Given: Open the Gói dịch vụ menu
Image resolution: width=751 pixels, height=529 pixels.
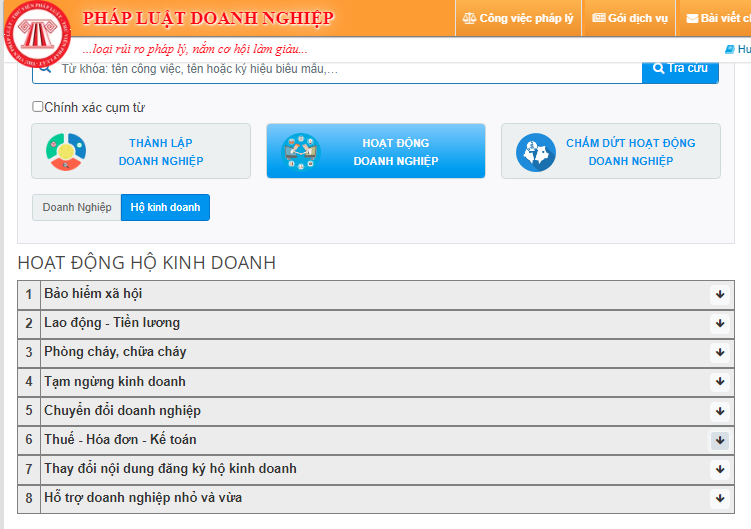Looking at the screenshot, I should (x=629, y=18).
